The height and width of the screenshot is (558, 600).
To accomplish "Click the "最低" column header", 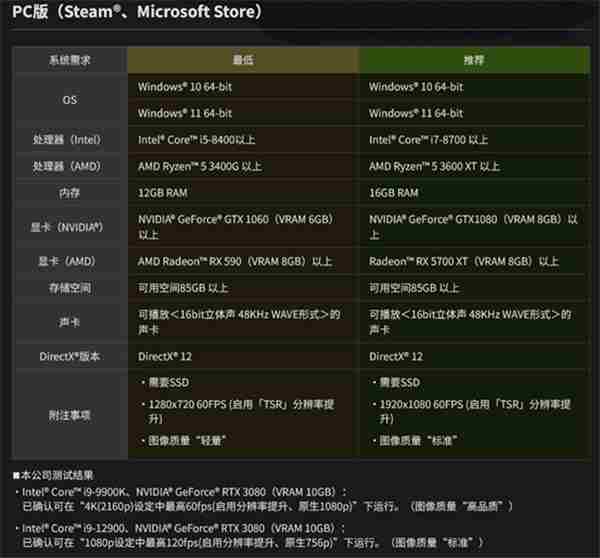I will coord(243,60).
